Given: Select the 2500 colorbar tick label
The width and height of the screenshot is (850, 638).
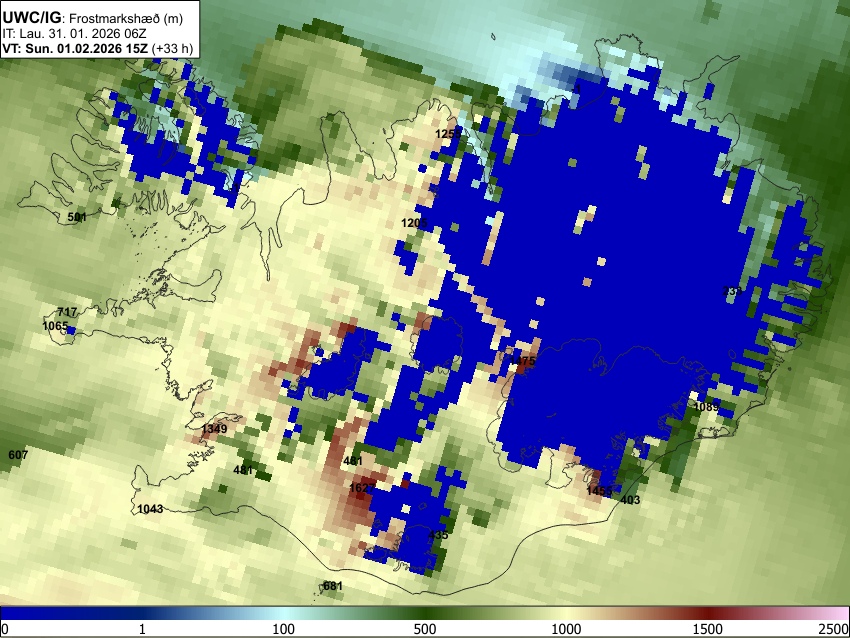Looking at the screenshot, I should tap(835, 629).
